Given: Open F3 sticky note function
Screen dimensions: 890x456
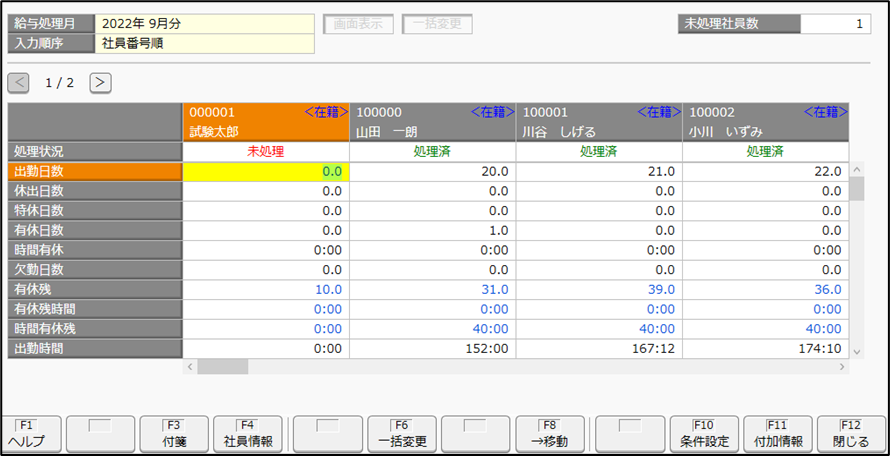Looking at the screenshot, I should [x=174, y=433].
